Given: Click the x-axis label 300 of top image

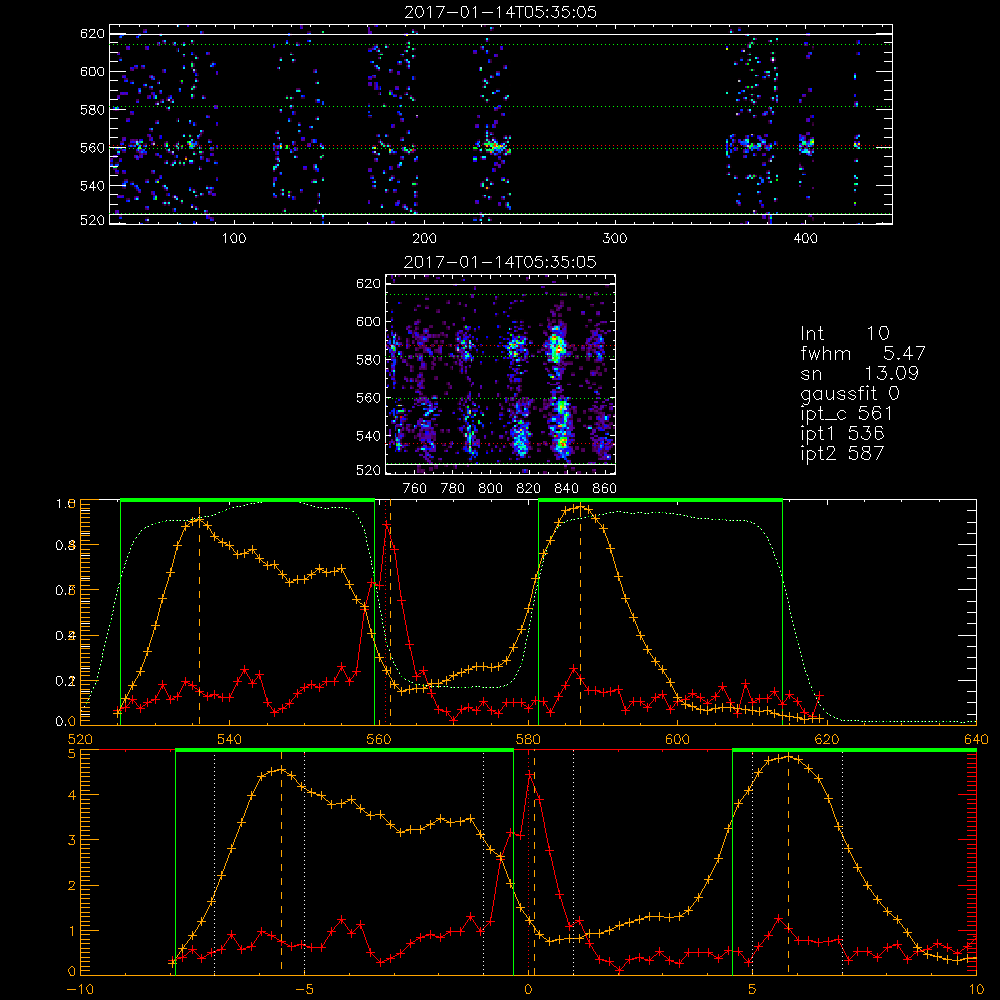Looking at the screenshot, I should (615, 239).
